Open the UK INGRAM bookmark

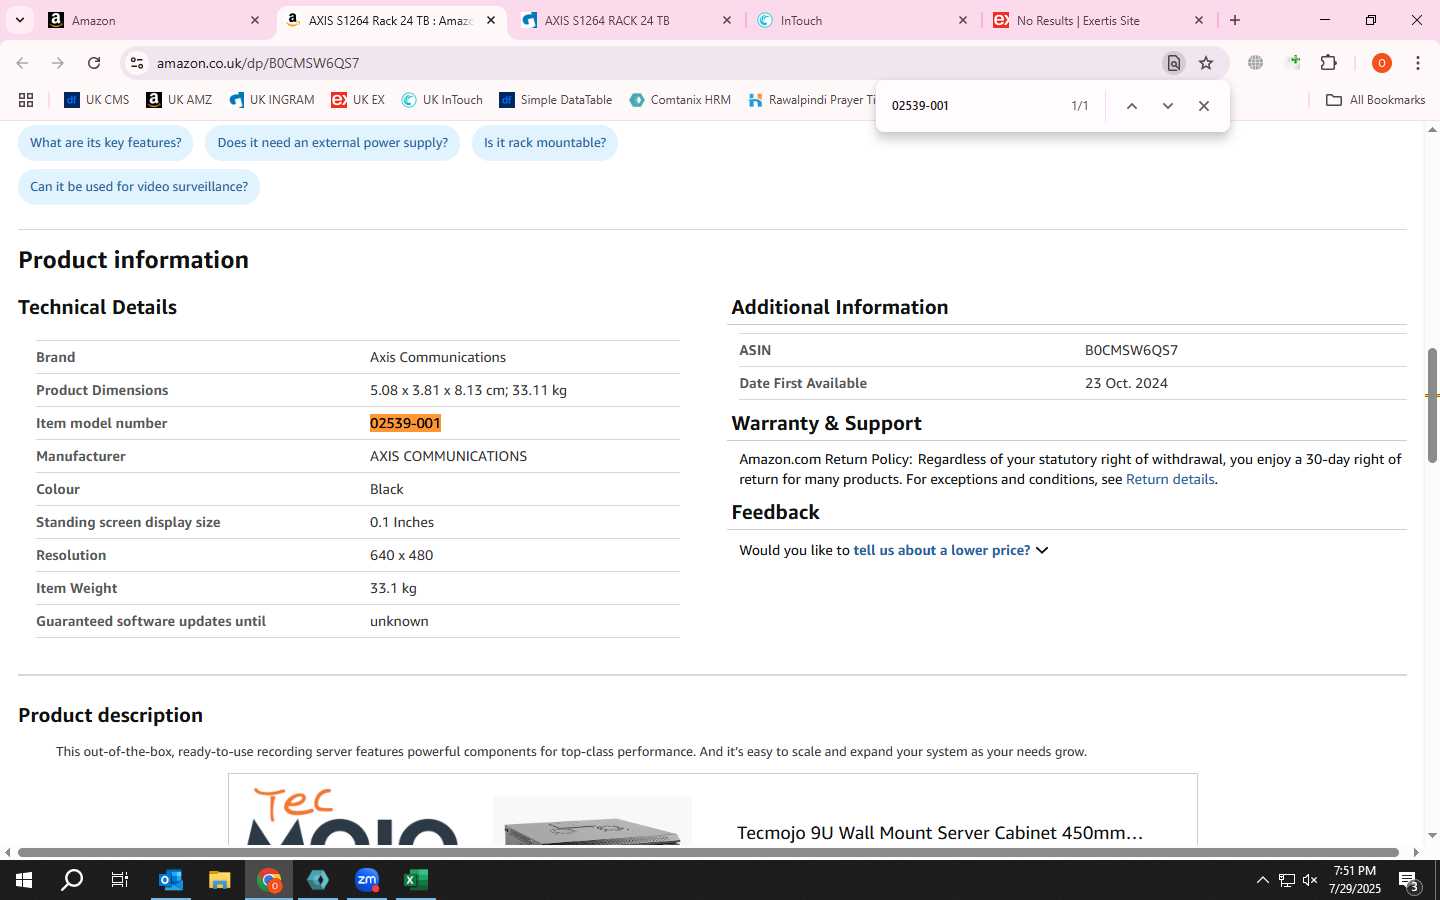click(x=272, y=100)
